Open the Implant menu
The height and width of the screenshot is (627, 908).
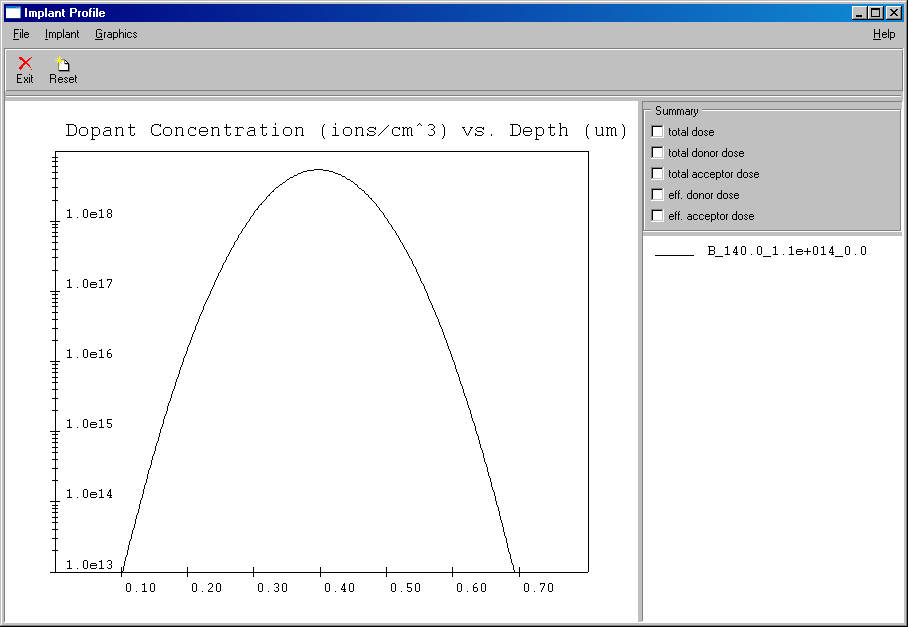[x=62, y=34]
